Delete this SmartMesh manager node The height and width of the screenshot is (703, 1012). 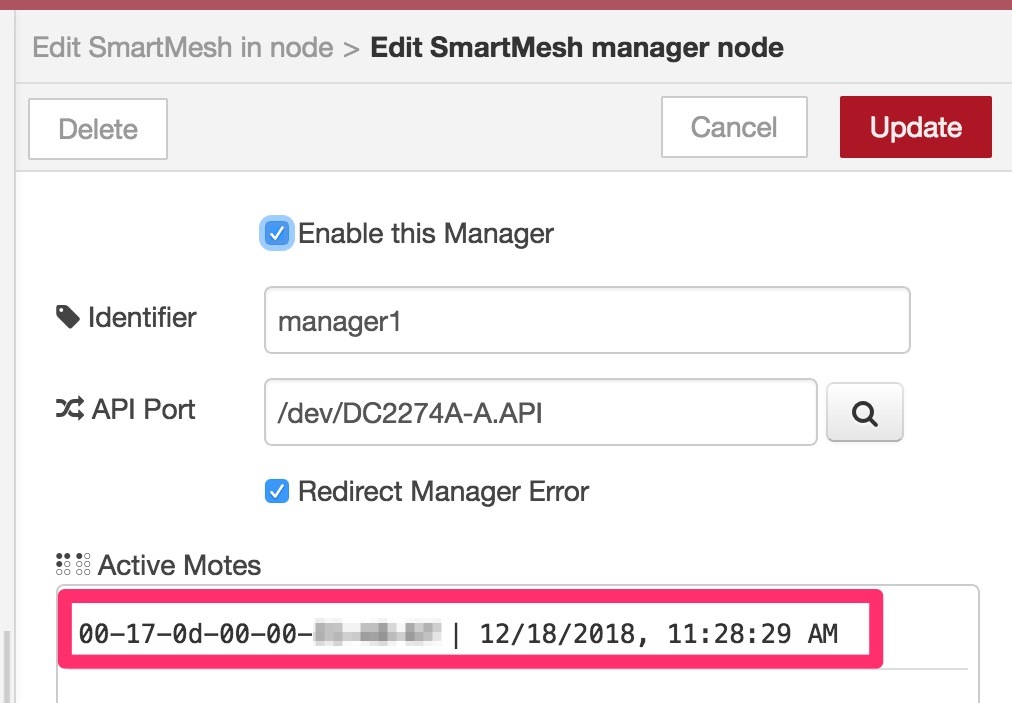click(x=98, y=129)
